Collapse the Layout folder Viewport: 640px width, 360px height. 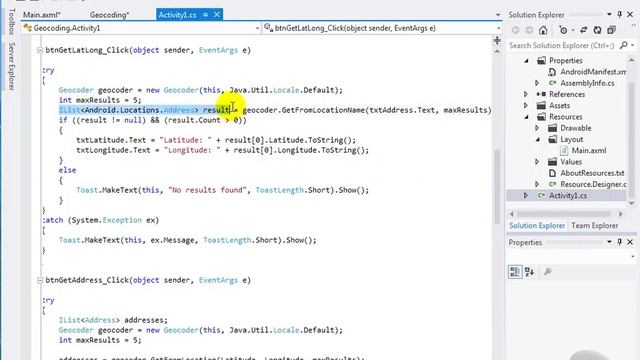pos(538,140)
